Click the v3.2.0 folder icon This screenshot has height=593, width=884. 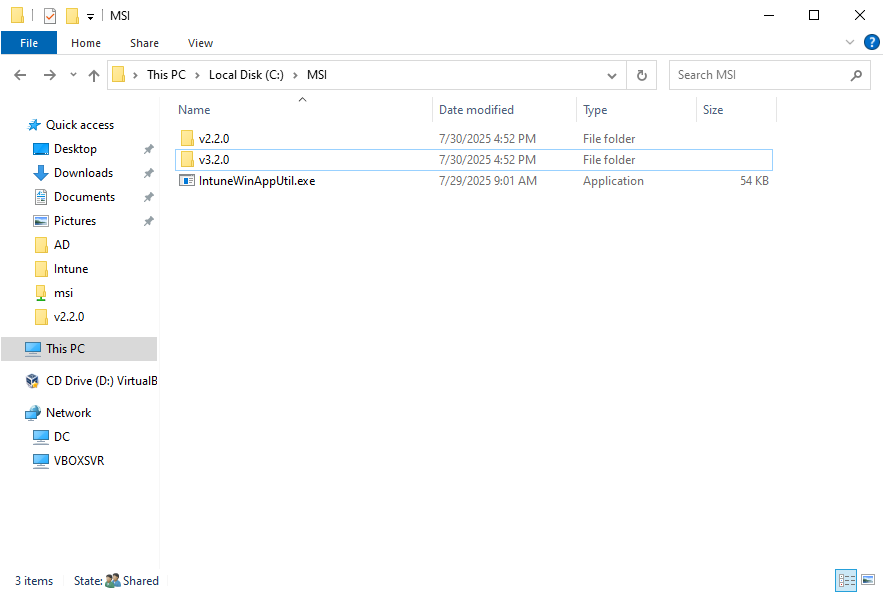[x=187, y=160]
